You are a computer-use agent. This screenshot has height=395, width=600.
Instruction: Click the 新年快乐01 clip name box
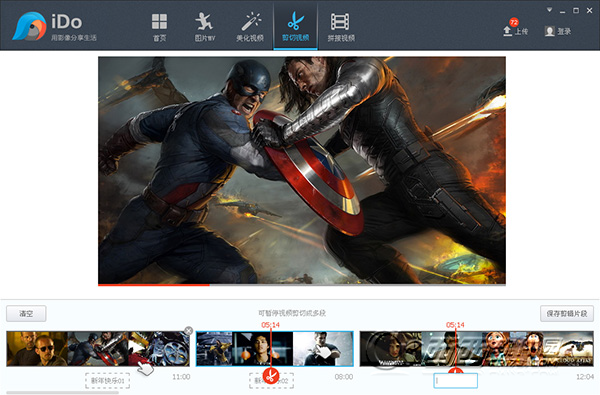point(108,381)
